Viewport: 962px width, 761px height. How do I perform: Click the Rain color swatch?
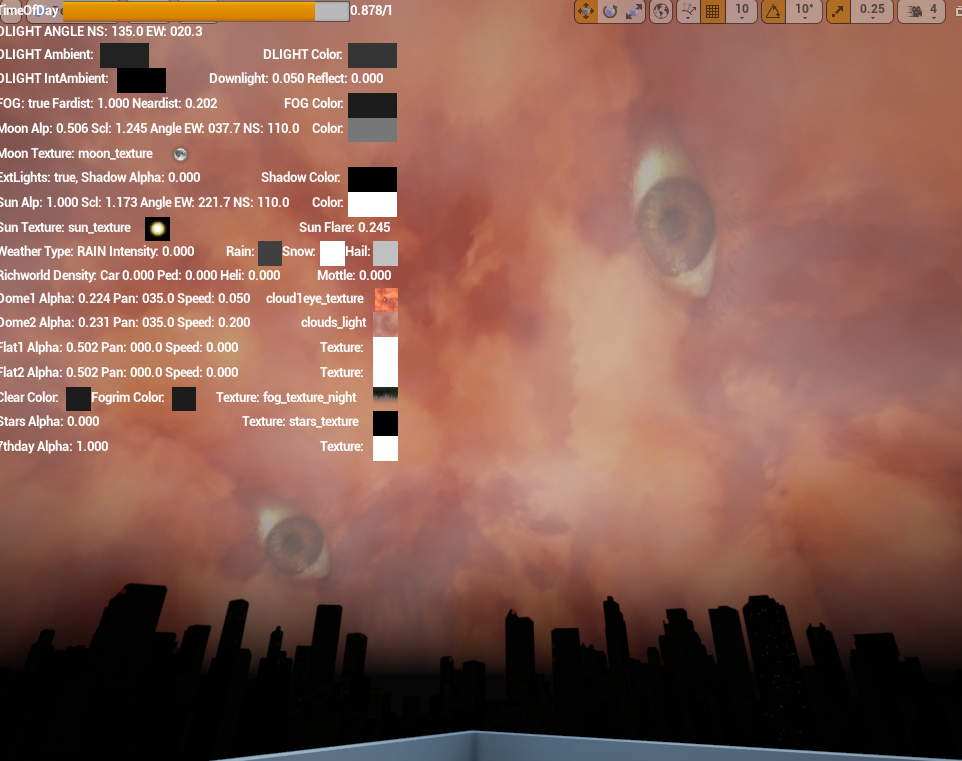coord(269,253)
